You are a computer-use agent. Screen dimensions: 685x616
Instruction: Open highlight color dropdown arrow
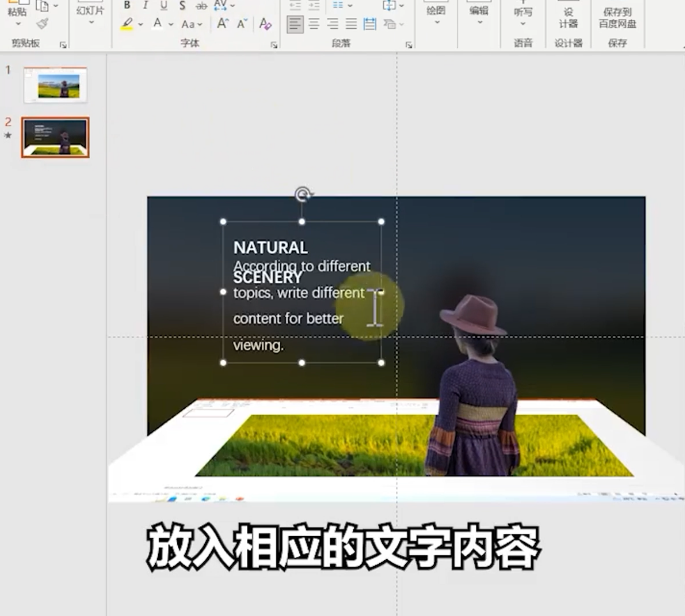tap(140, 24)
